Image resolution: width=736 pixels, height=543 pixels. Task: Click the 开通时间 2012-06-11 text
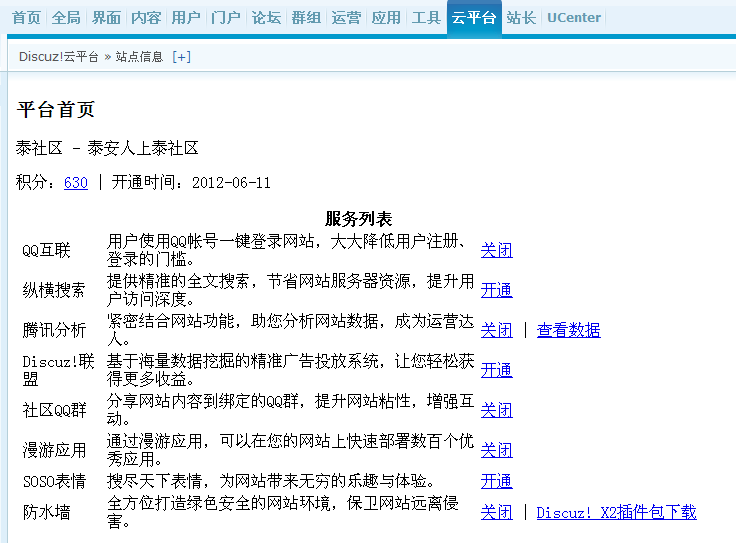[x=191, y=183]
